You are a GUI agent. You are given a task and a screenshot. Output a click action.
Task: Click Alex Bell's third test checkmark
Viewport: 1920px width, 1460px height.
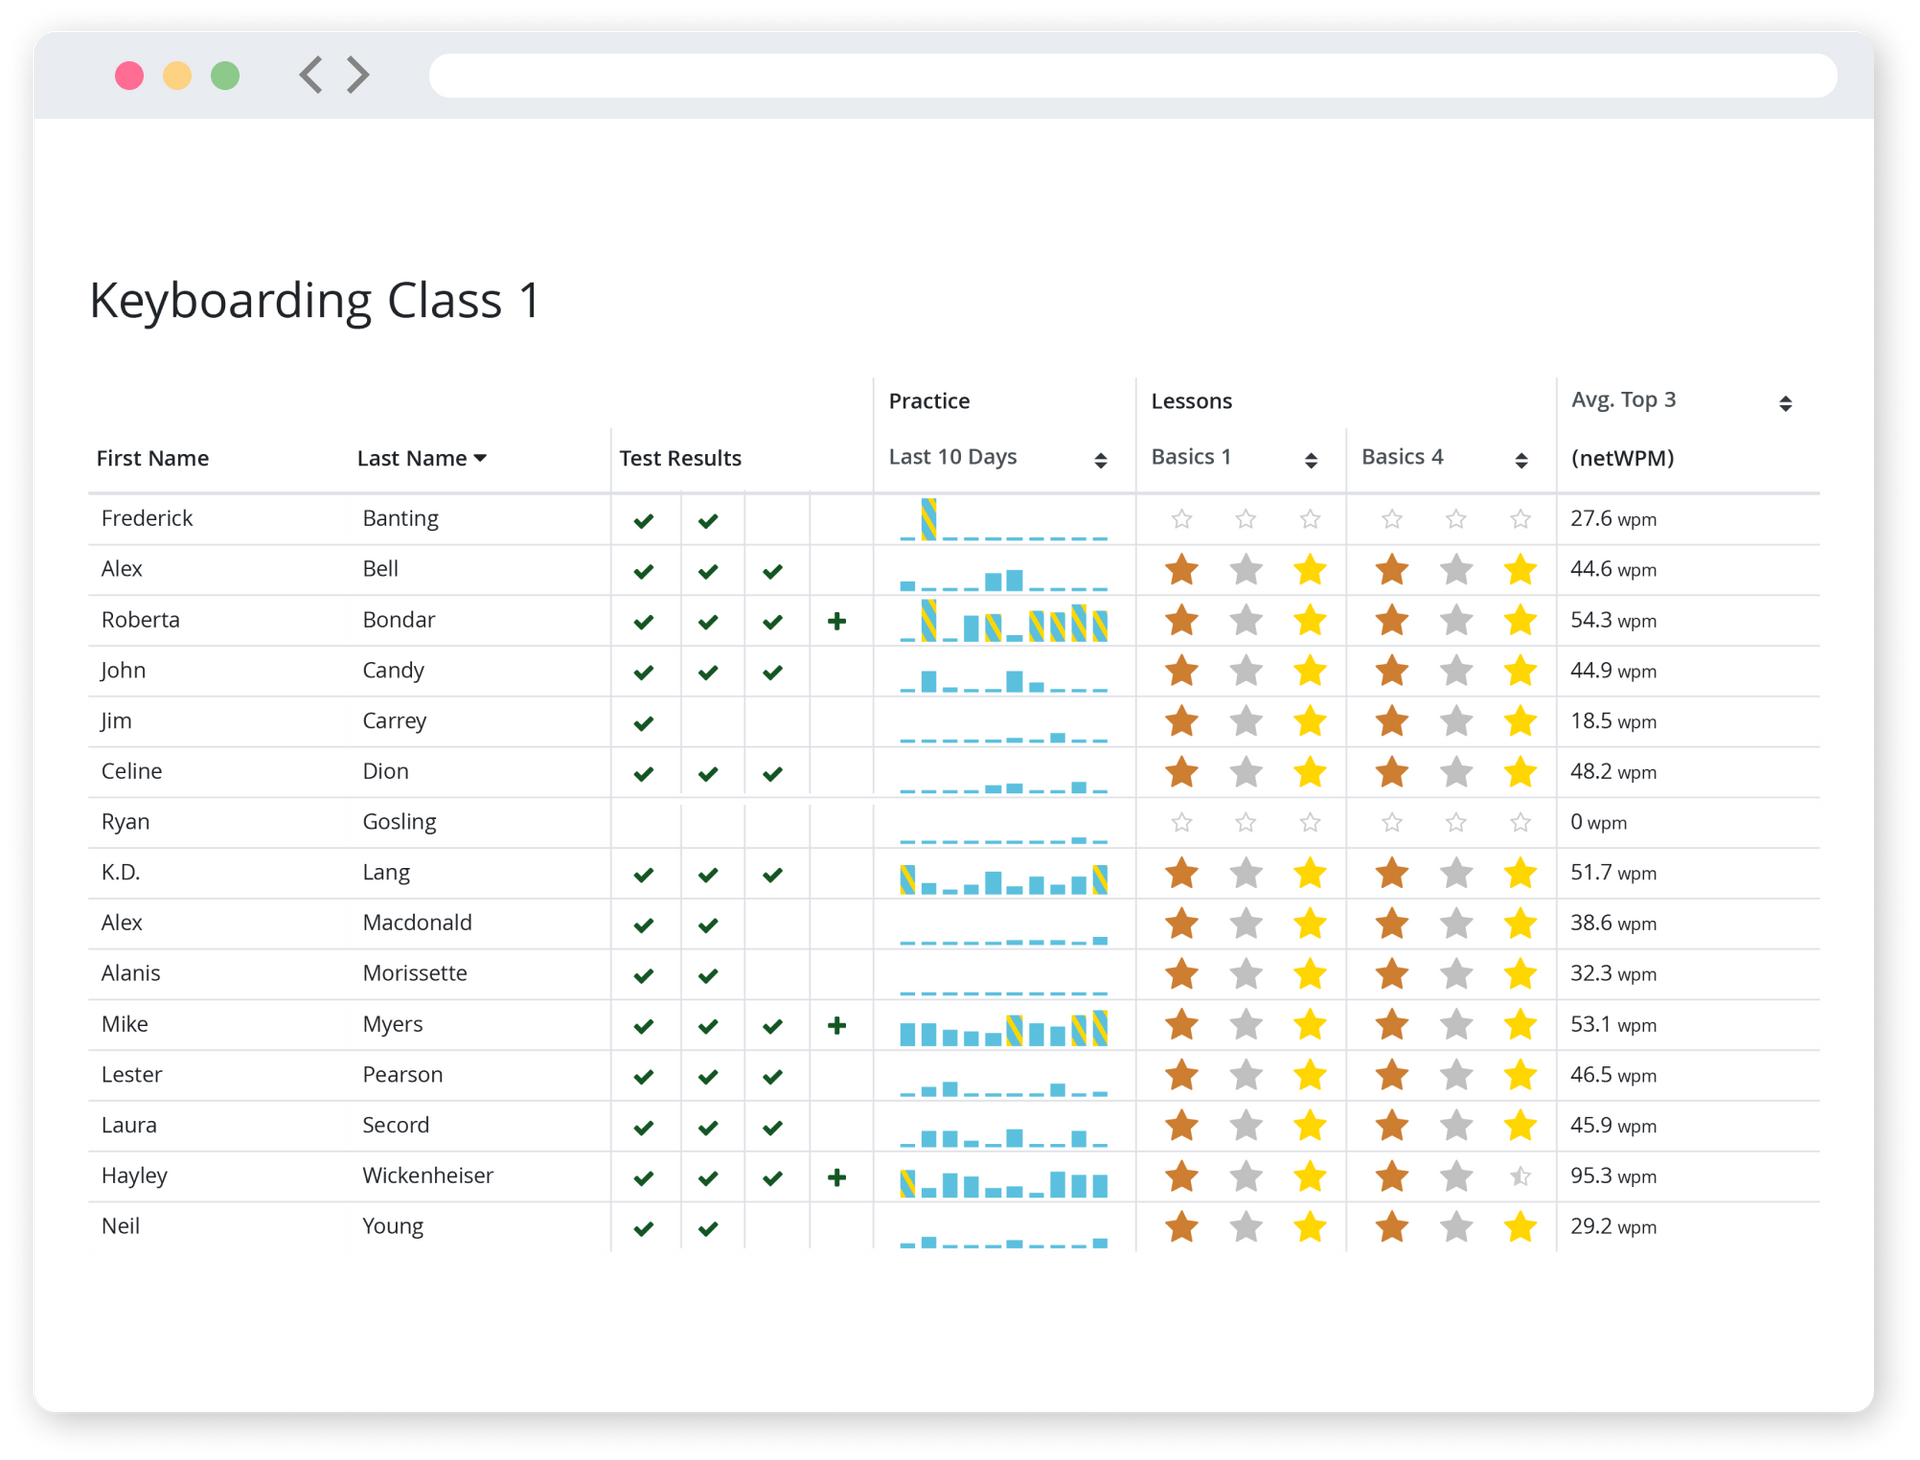click(772, 572)
